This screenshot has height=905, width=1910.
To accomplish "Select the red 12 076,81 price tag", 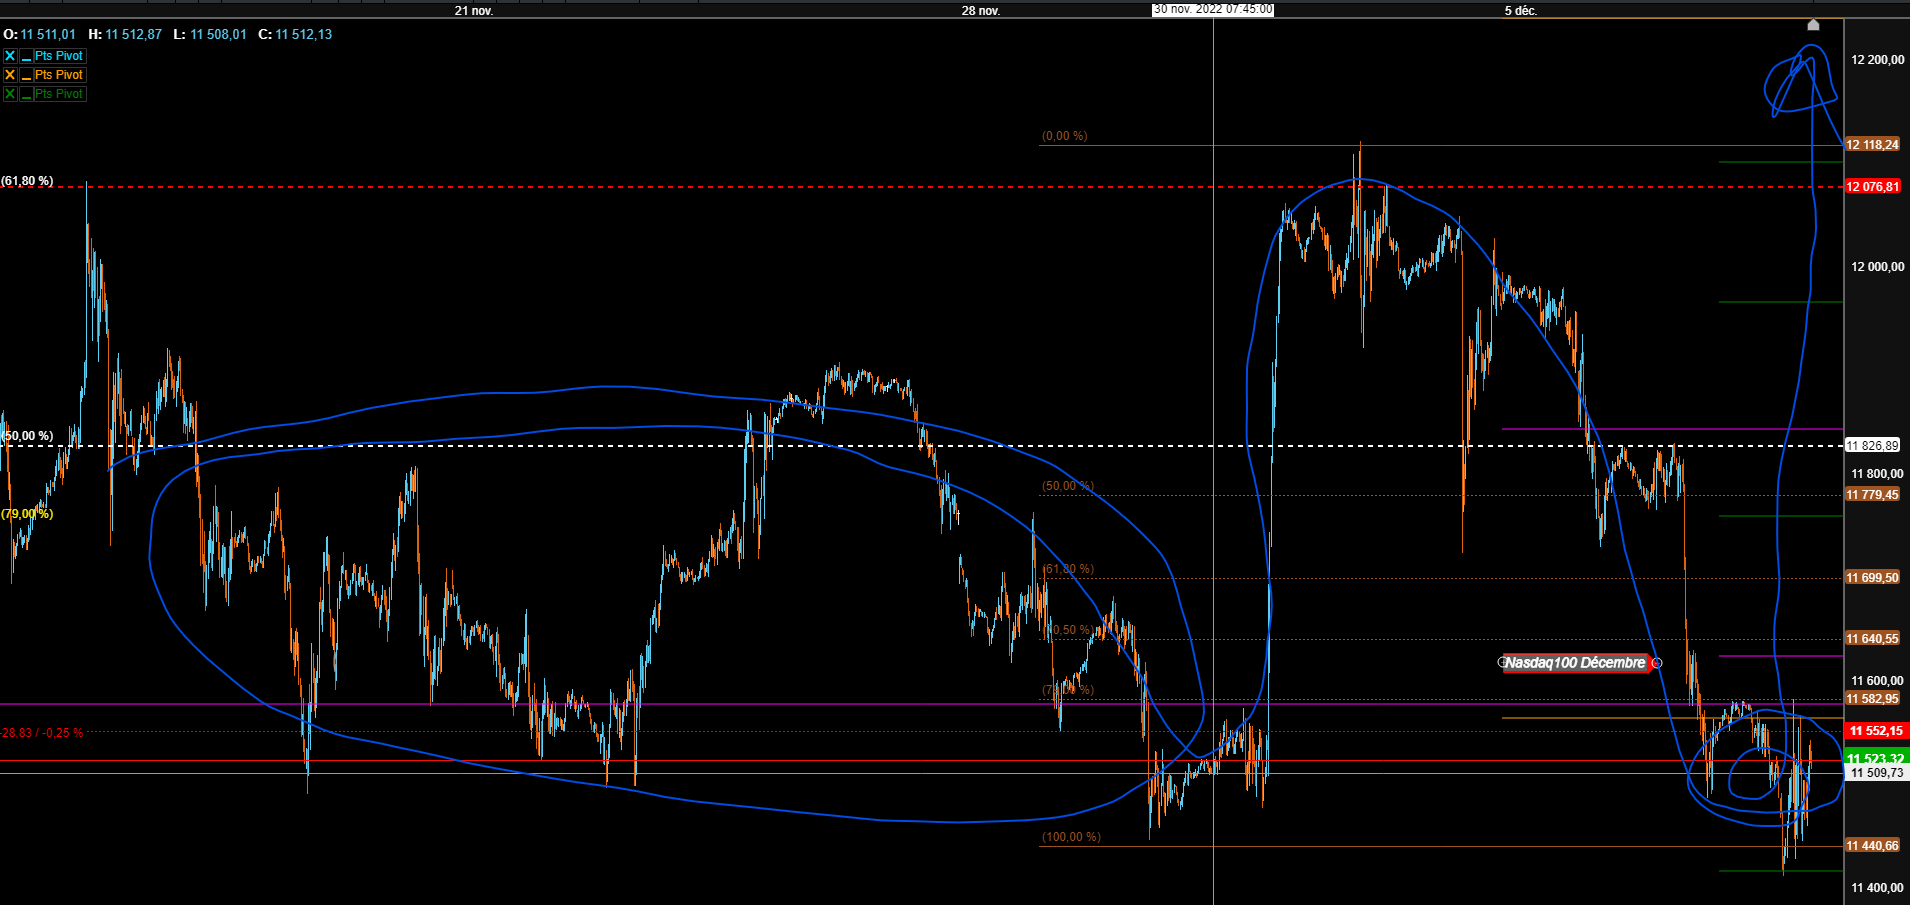I will click(x=1872, y=187).
